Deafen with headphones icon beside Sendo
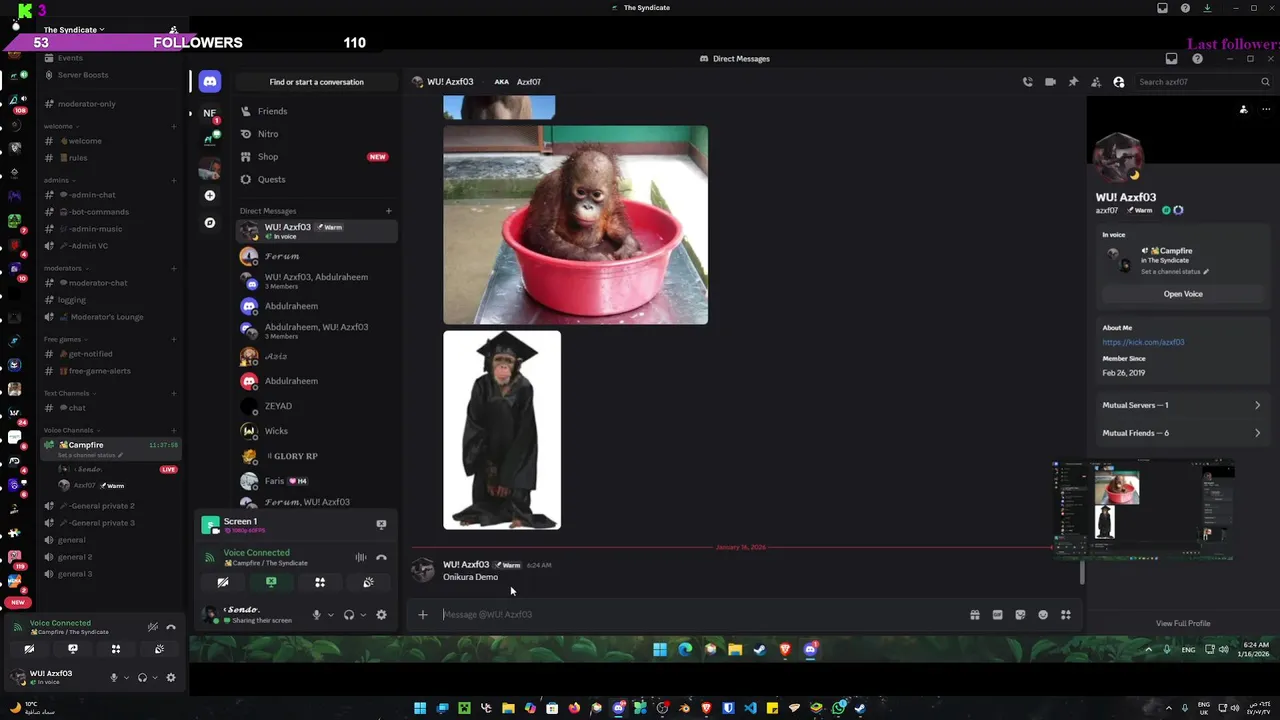 [x=349, y=615]
